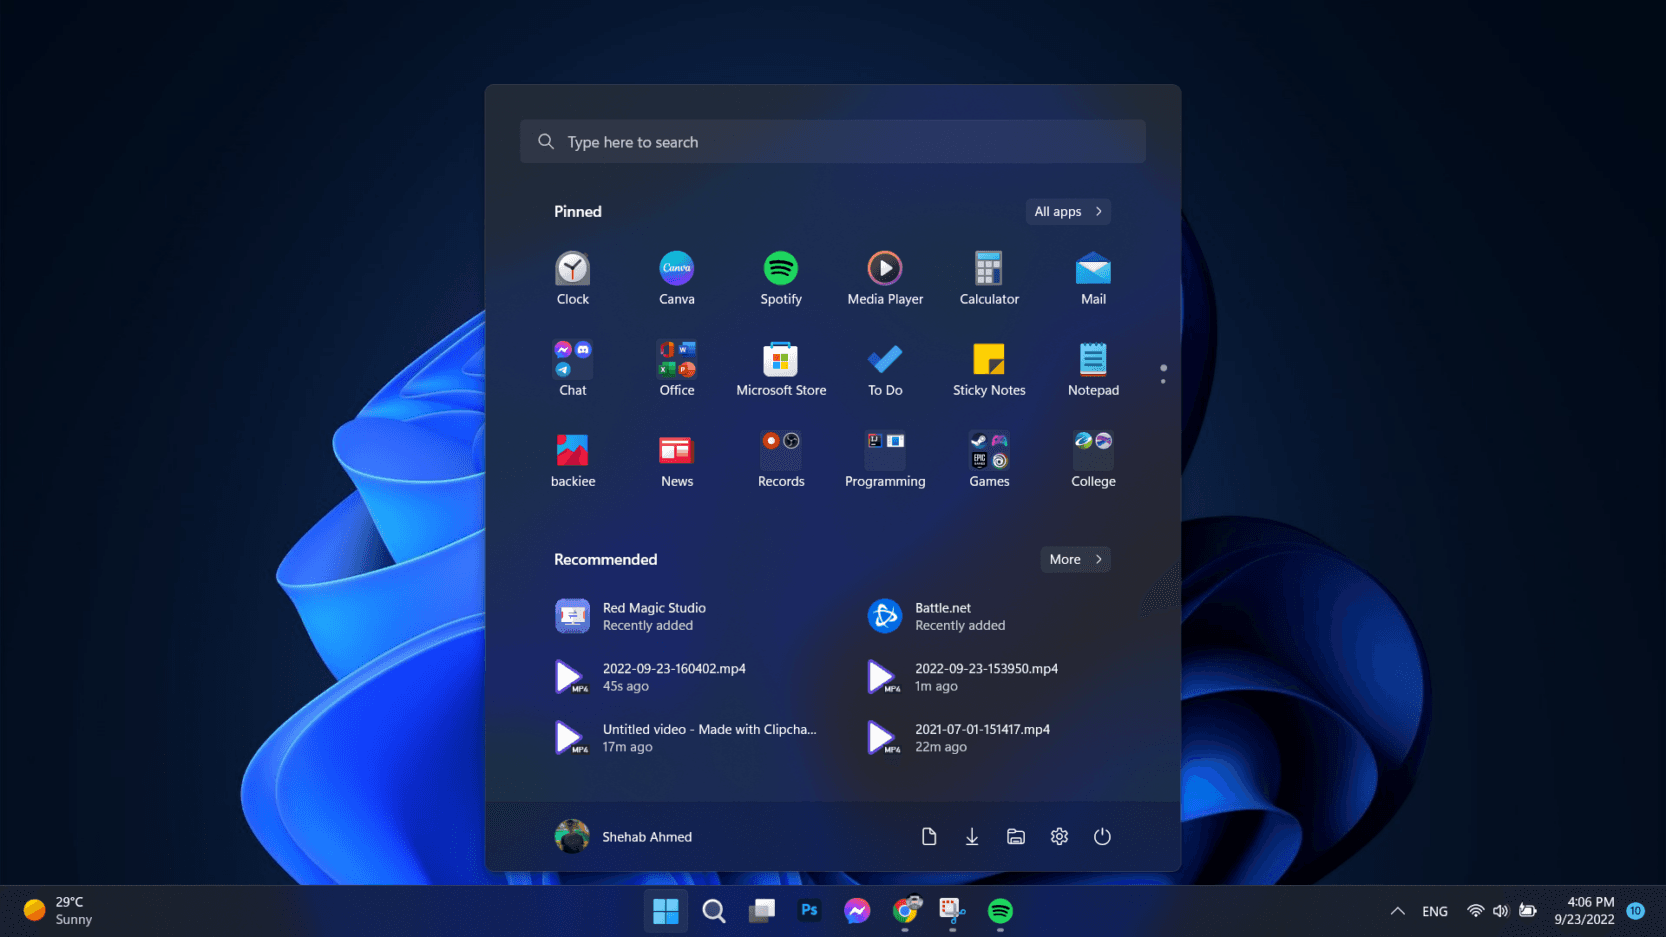This screenshot has width=1666, height=937.
Task: Open the weather widget showing 29°C
Action: [x=60, y=911]
